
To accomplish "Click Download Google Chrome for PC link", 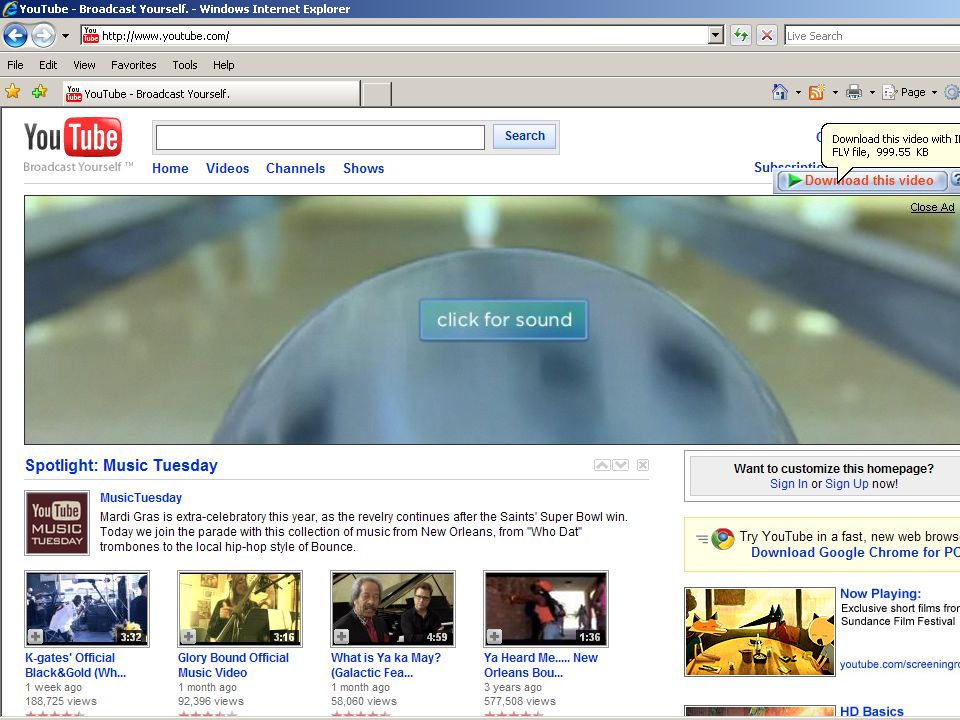I will pyautogui.click(x=855, y=552).
